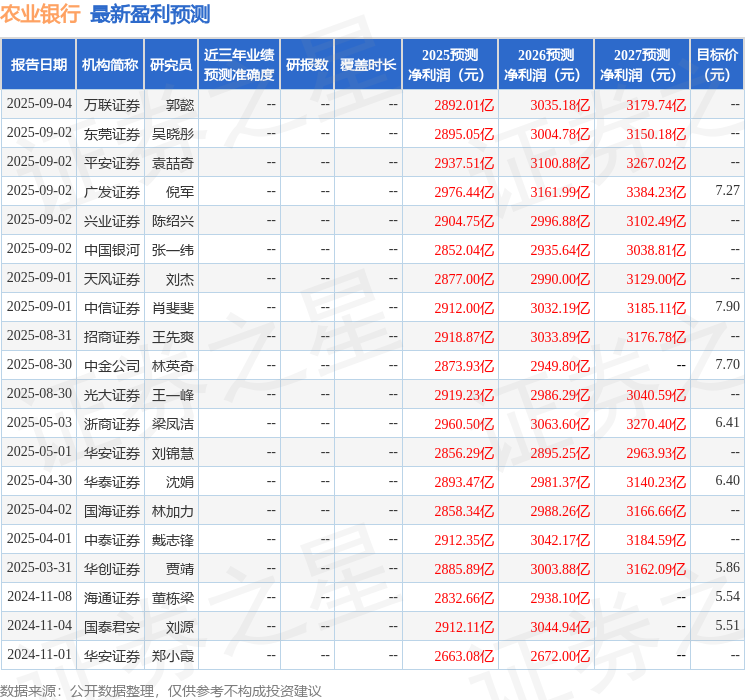
Task: Click the 兴业证券 institution cell
Action: tap(112, 221)
